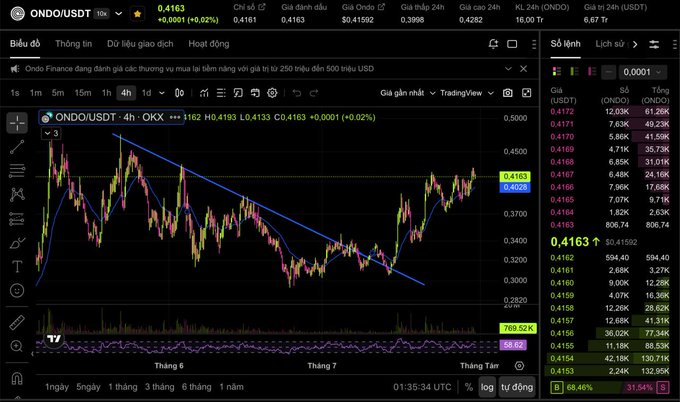680x402 pixels.
Task: Show bids only order book view
Action: tap(574, 72)
